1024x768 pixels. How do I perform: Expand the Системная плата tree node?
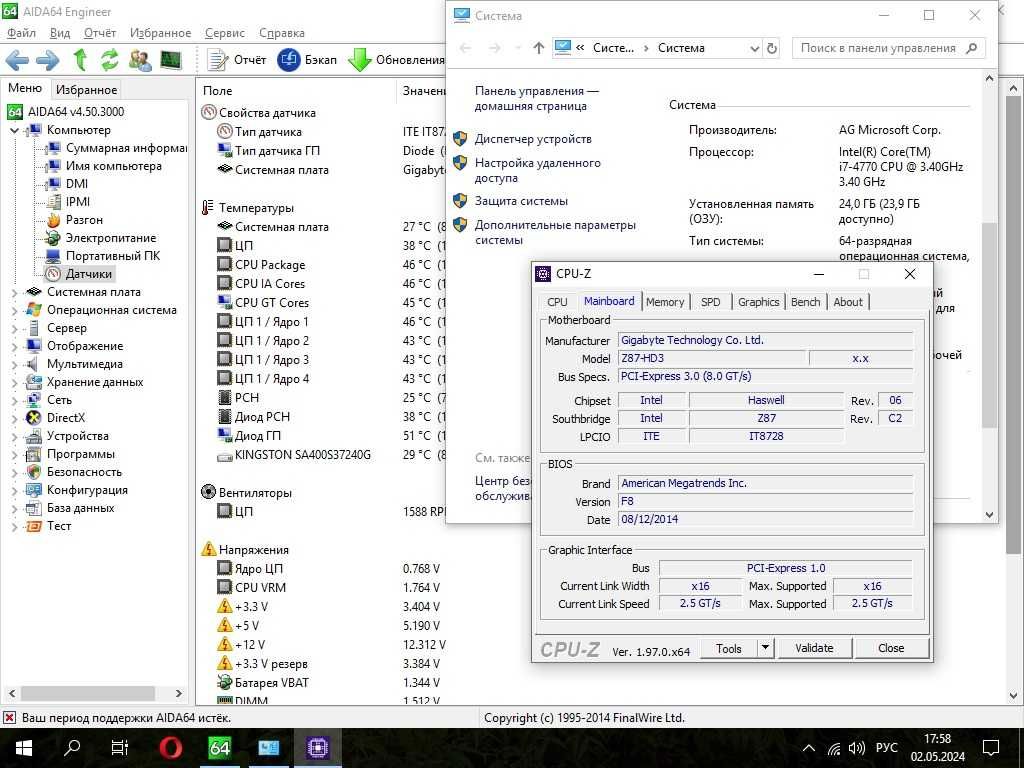14,293
